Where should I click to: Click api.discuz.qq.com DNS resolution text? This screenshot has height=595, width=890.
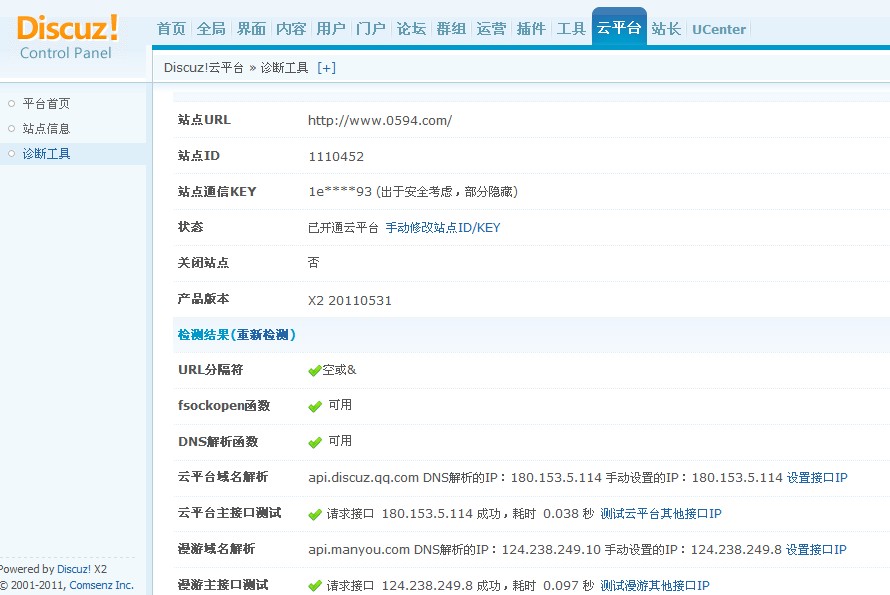point(545,478)
